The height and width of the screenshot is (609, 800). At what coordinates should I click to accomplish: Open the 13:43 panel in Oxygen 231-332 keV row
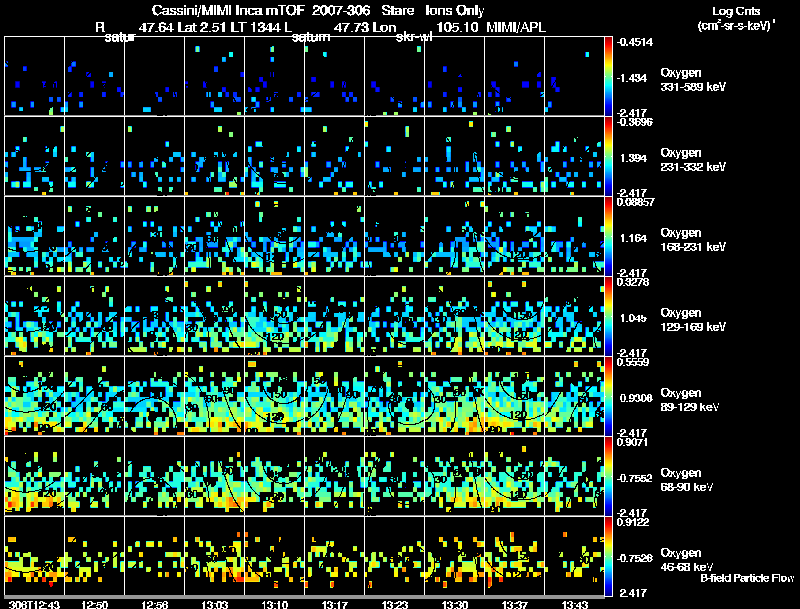tap(574, 156)
